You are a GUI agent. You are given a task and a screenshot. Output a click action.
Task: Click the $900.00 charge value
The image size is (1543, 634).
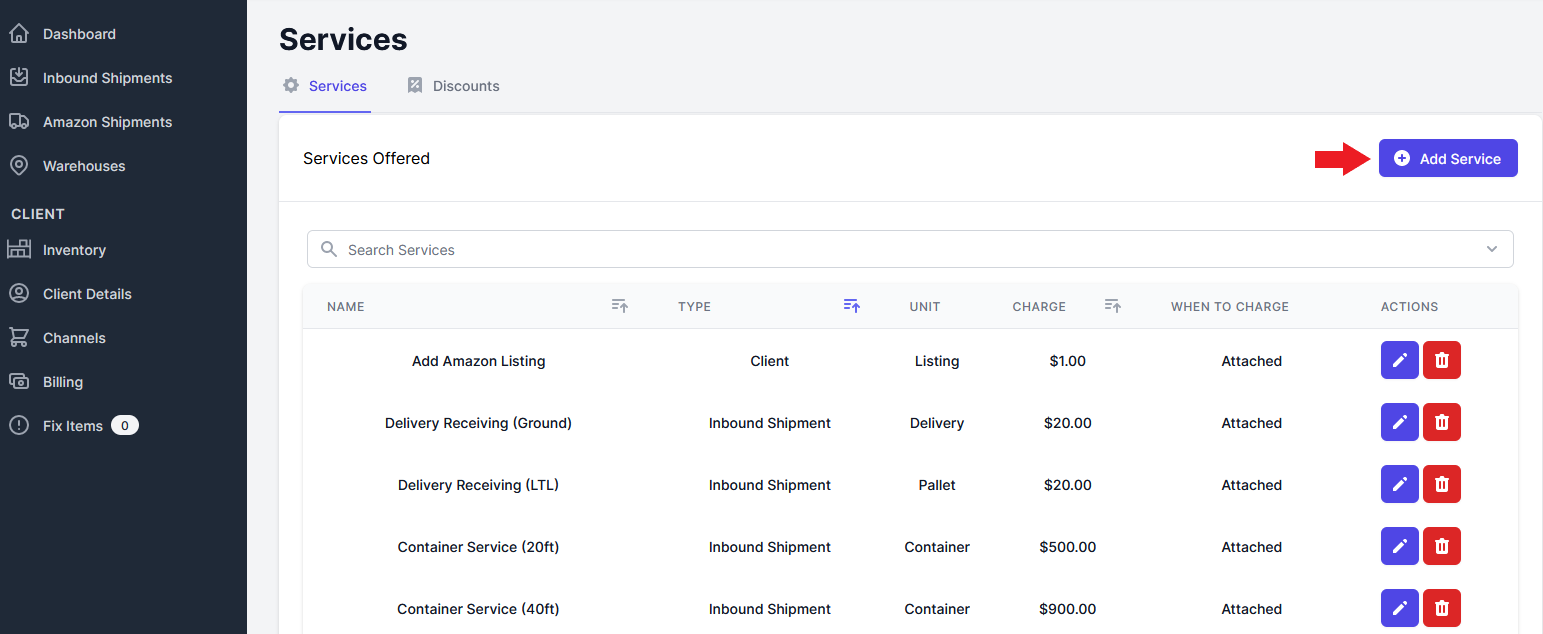tap(1068, 609)
